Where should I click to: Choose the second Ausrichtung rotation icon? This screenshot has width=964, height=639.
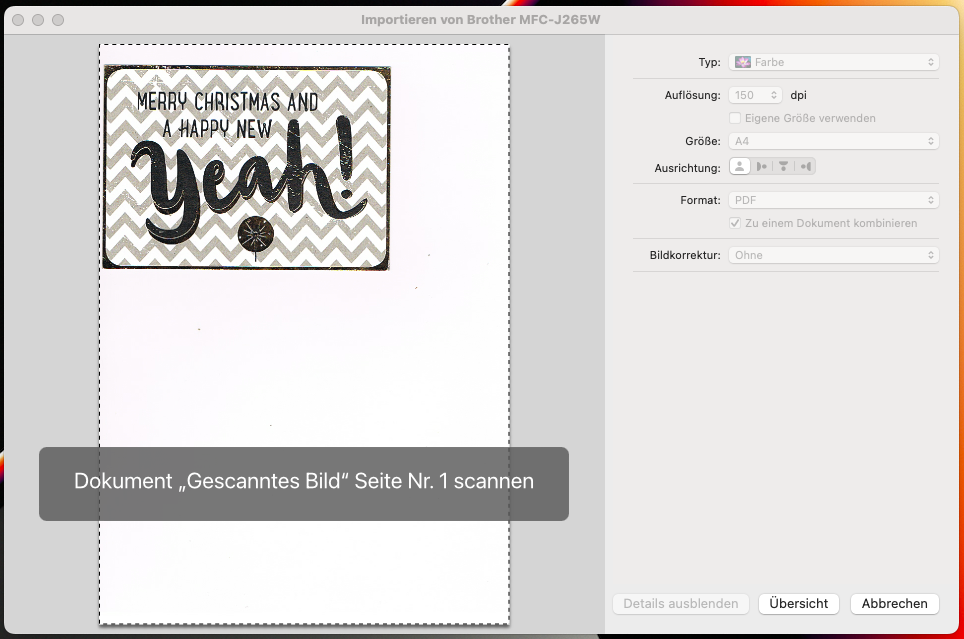[x=762, y=166]
